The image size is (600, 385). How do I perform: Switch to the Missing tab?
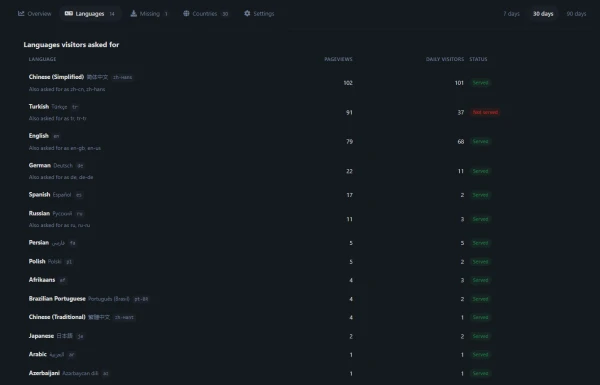tap(150, 14)
